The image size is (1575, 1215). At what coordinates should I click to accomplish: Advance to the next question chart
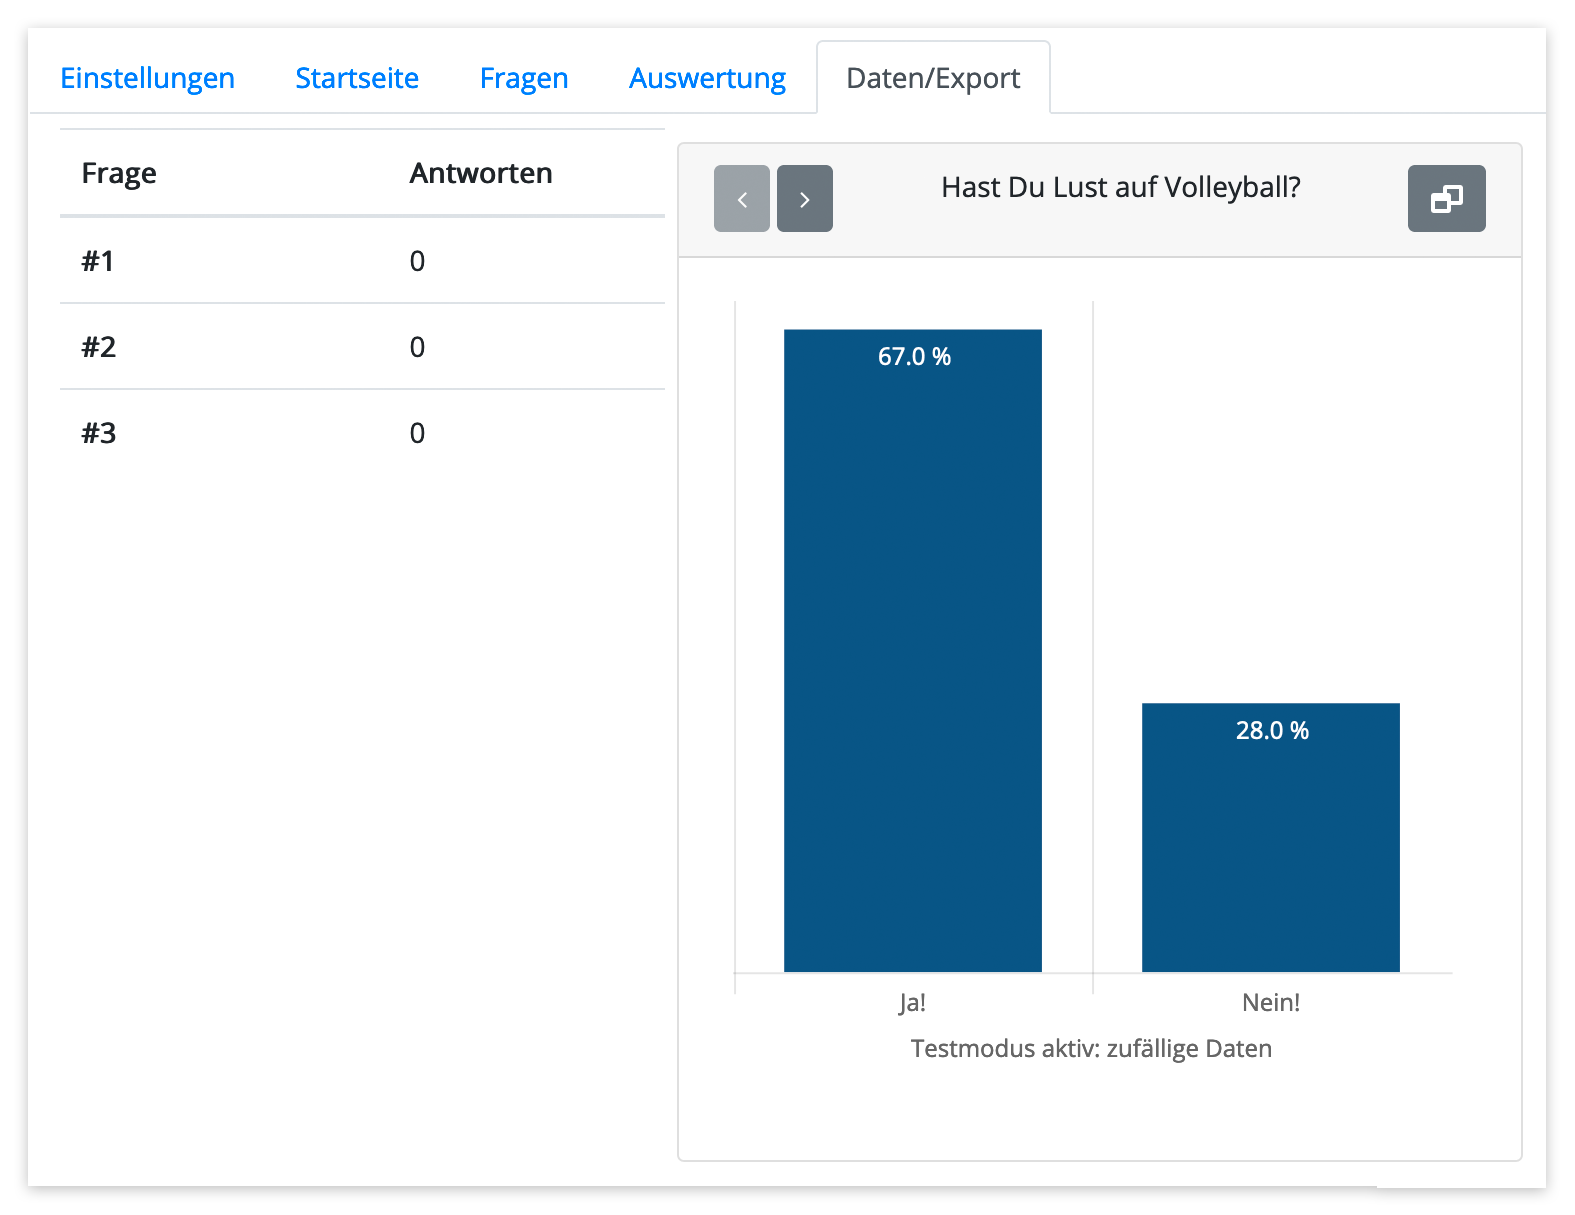(x=804, y=199)
